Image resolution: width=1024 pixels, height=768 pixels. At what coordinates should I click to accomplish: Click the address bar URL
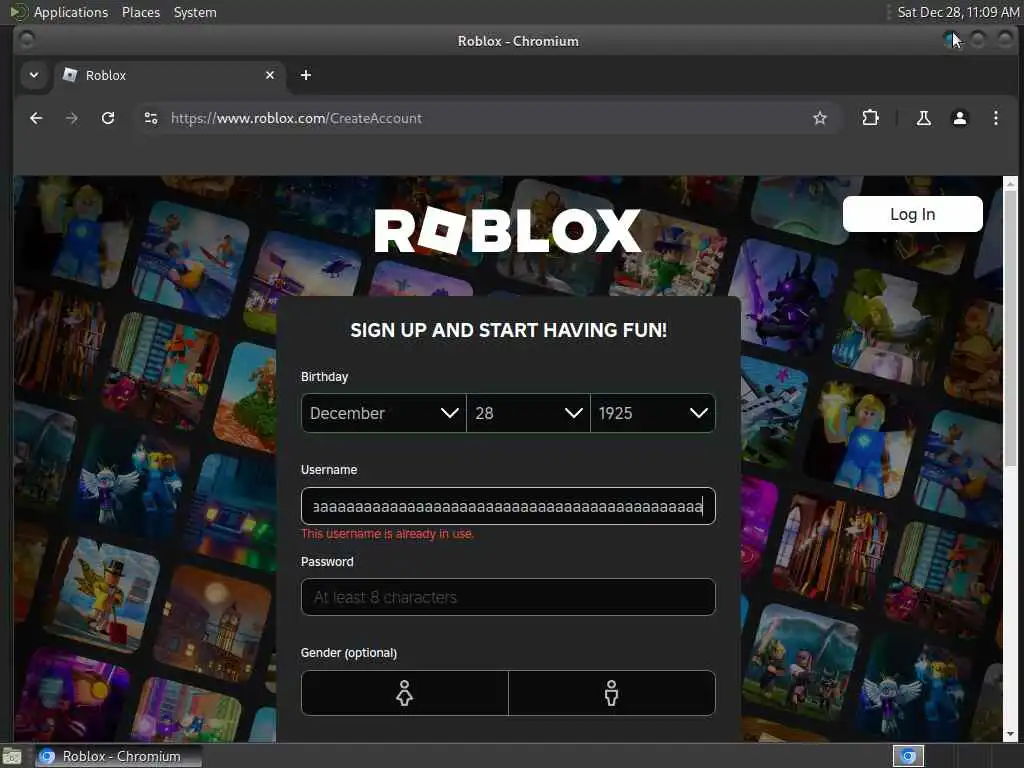(x=296, y=118)
